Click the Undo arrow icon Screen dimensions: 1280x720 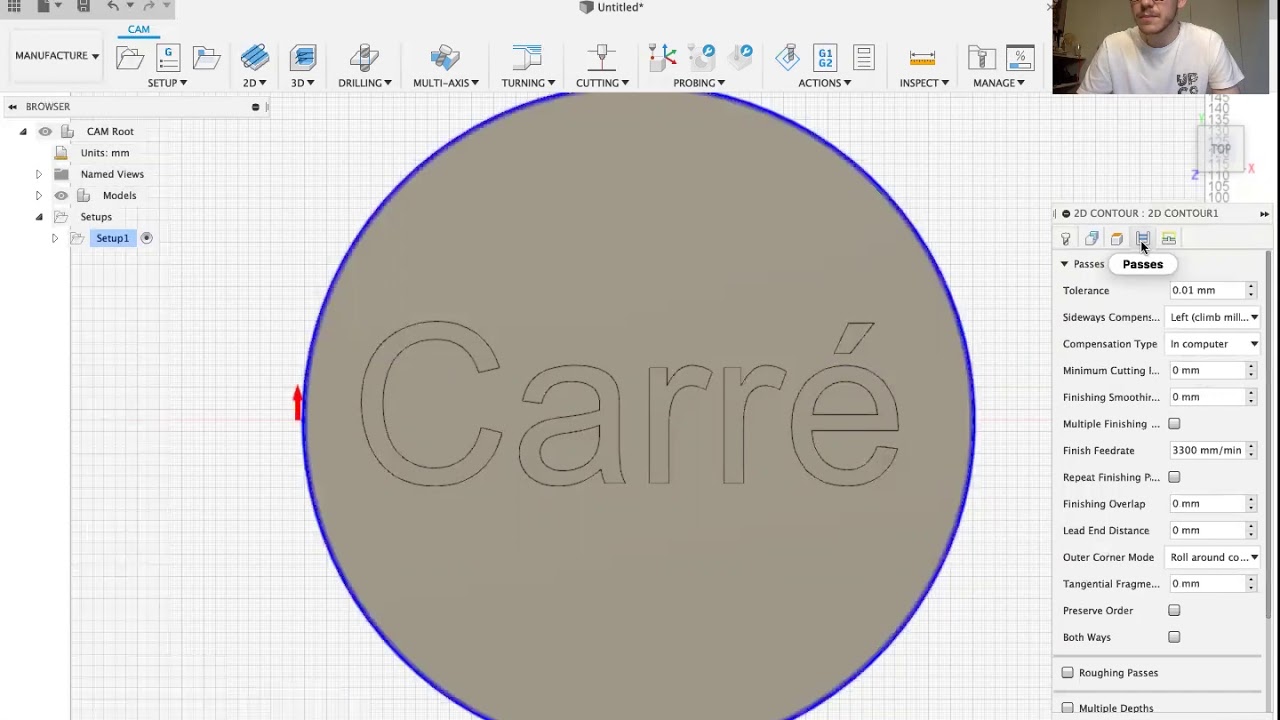click(x=113, y=6)
